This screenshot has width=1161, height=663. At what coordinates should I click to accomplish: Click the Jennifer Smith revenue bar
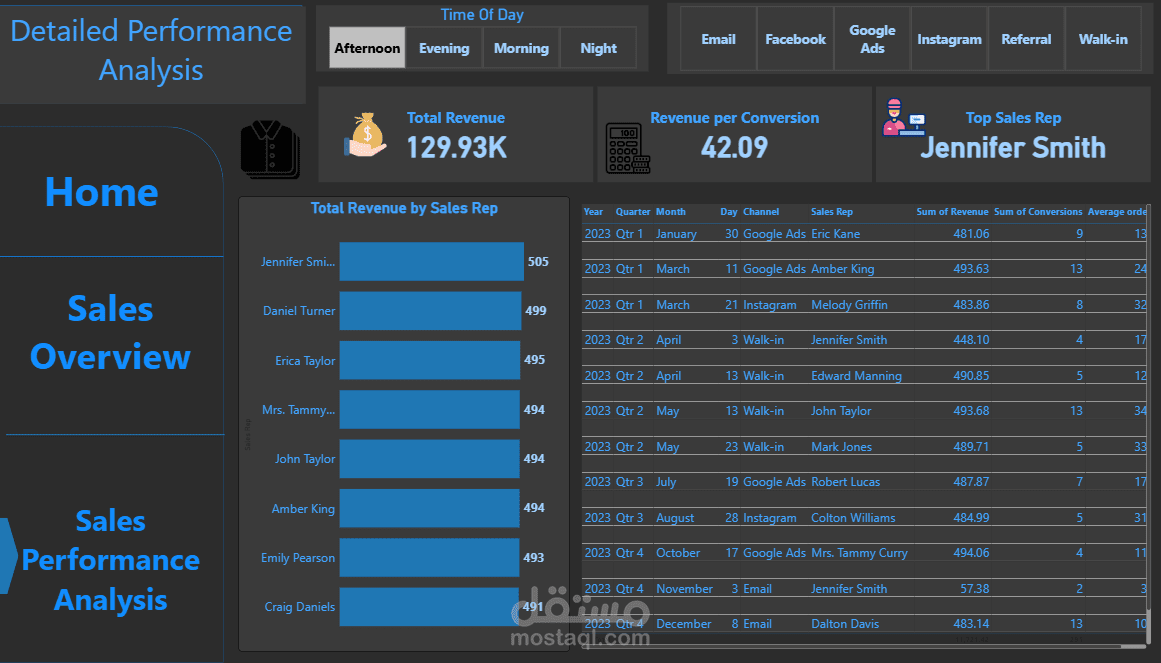click(432, 261)
